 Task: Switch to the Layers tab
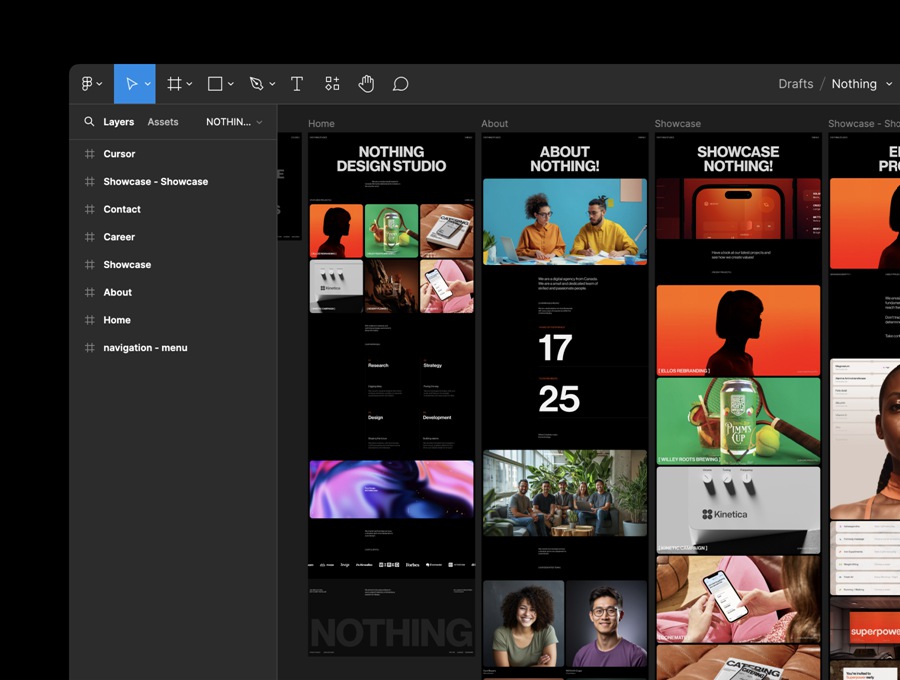click(x=118, y=122)
